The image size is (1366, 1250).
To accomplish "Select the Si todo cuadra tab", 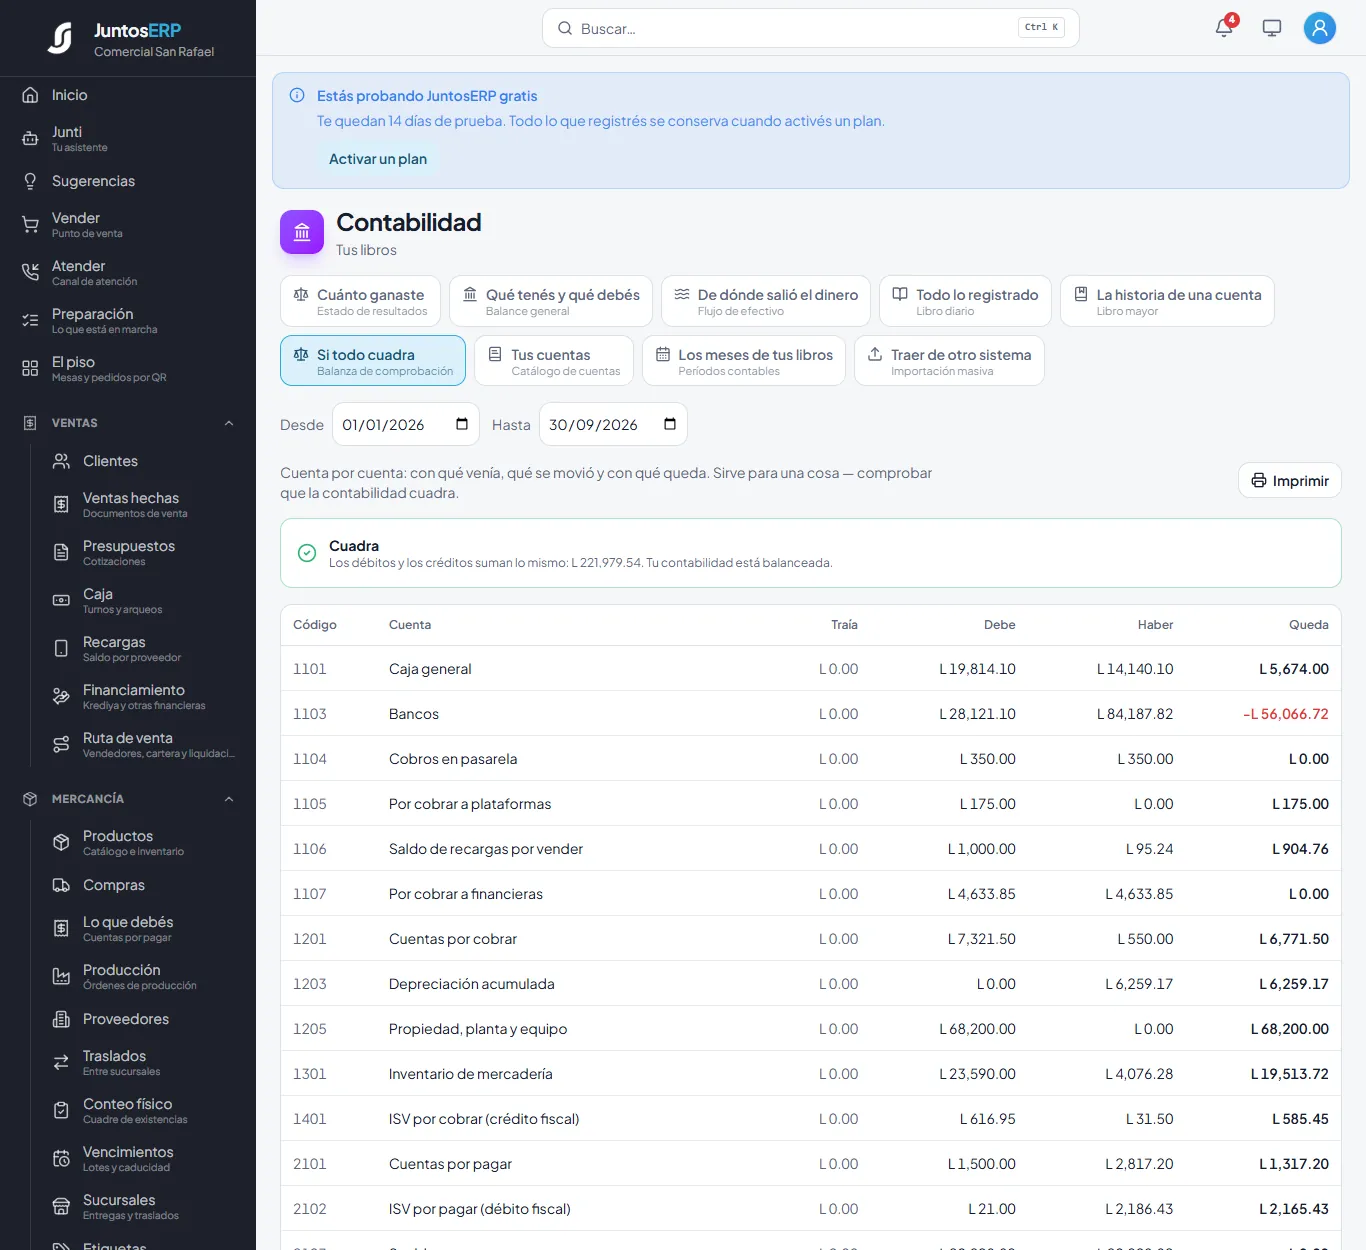I will (x=373, y=360).
